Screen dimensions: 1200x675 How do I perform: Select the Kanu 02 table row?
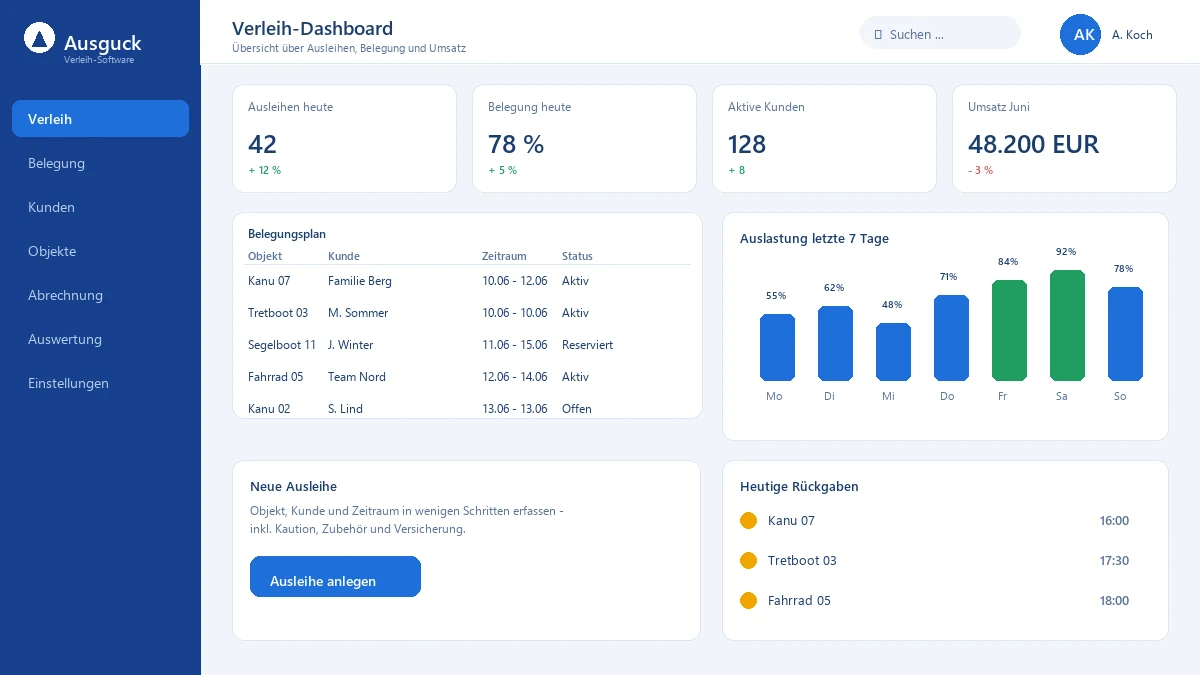[469, 408]
